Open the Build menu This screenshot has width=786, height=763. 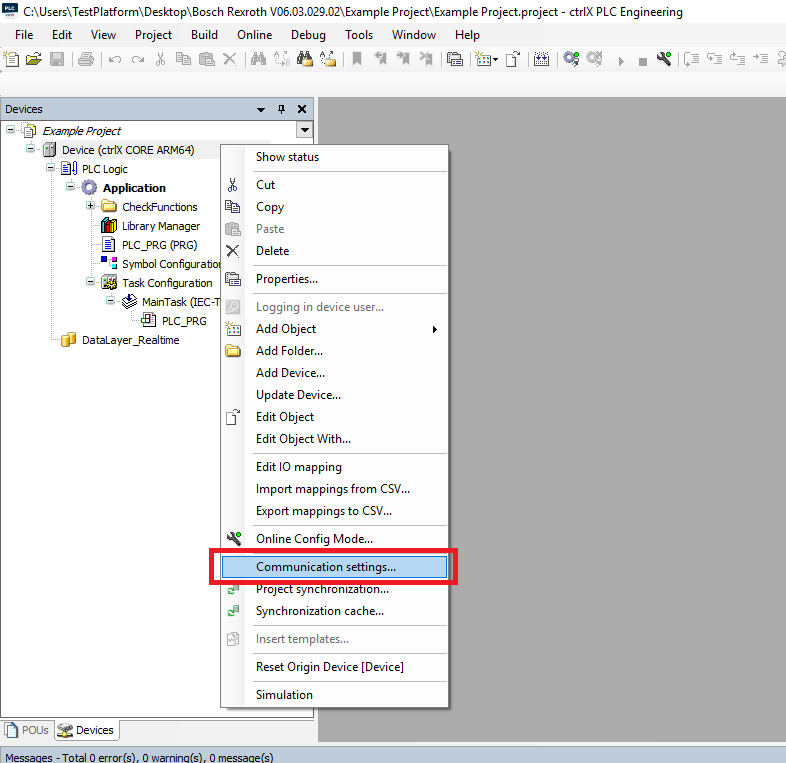[204, 35]
